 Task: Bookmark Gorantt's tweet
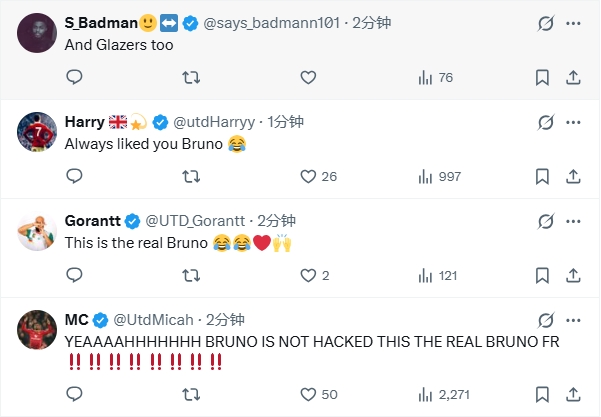click(x=541, y=275)
